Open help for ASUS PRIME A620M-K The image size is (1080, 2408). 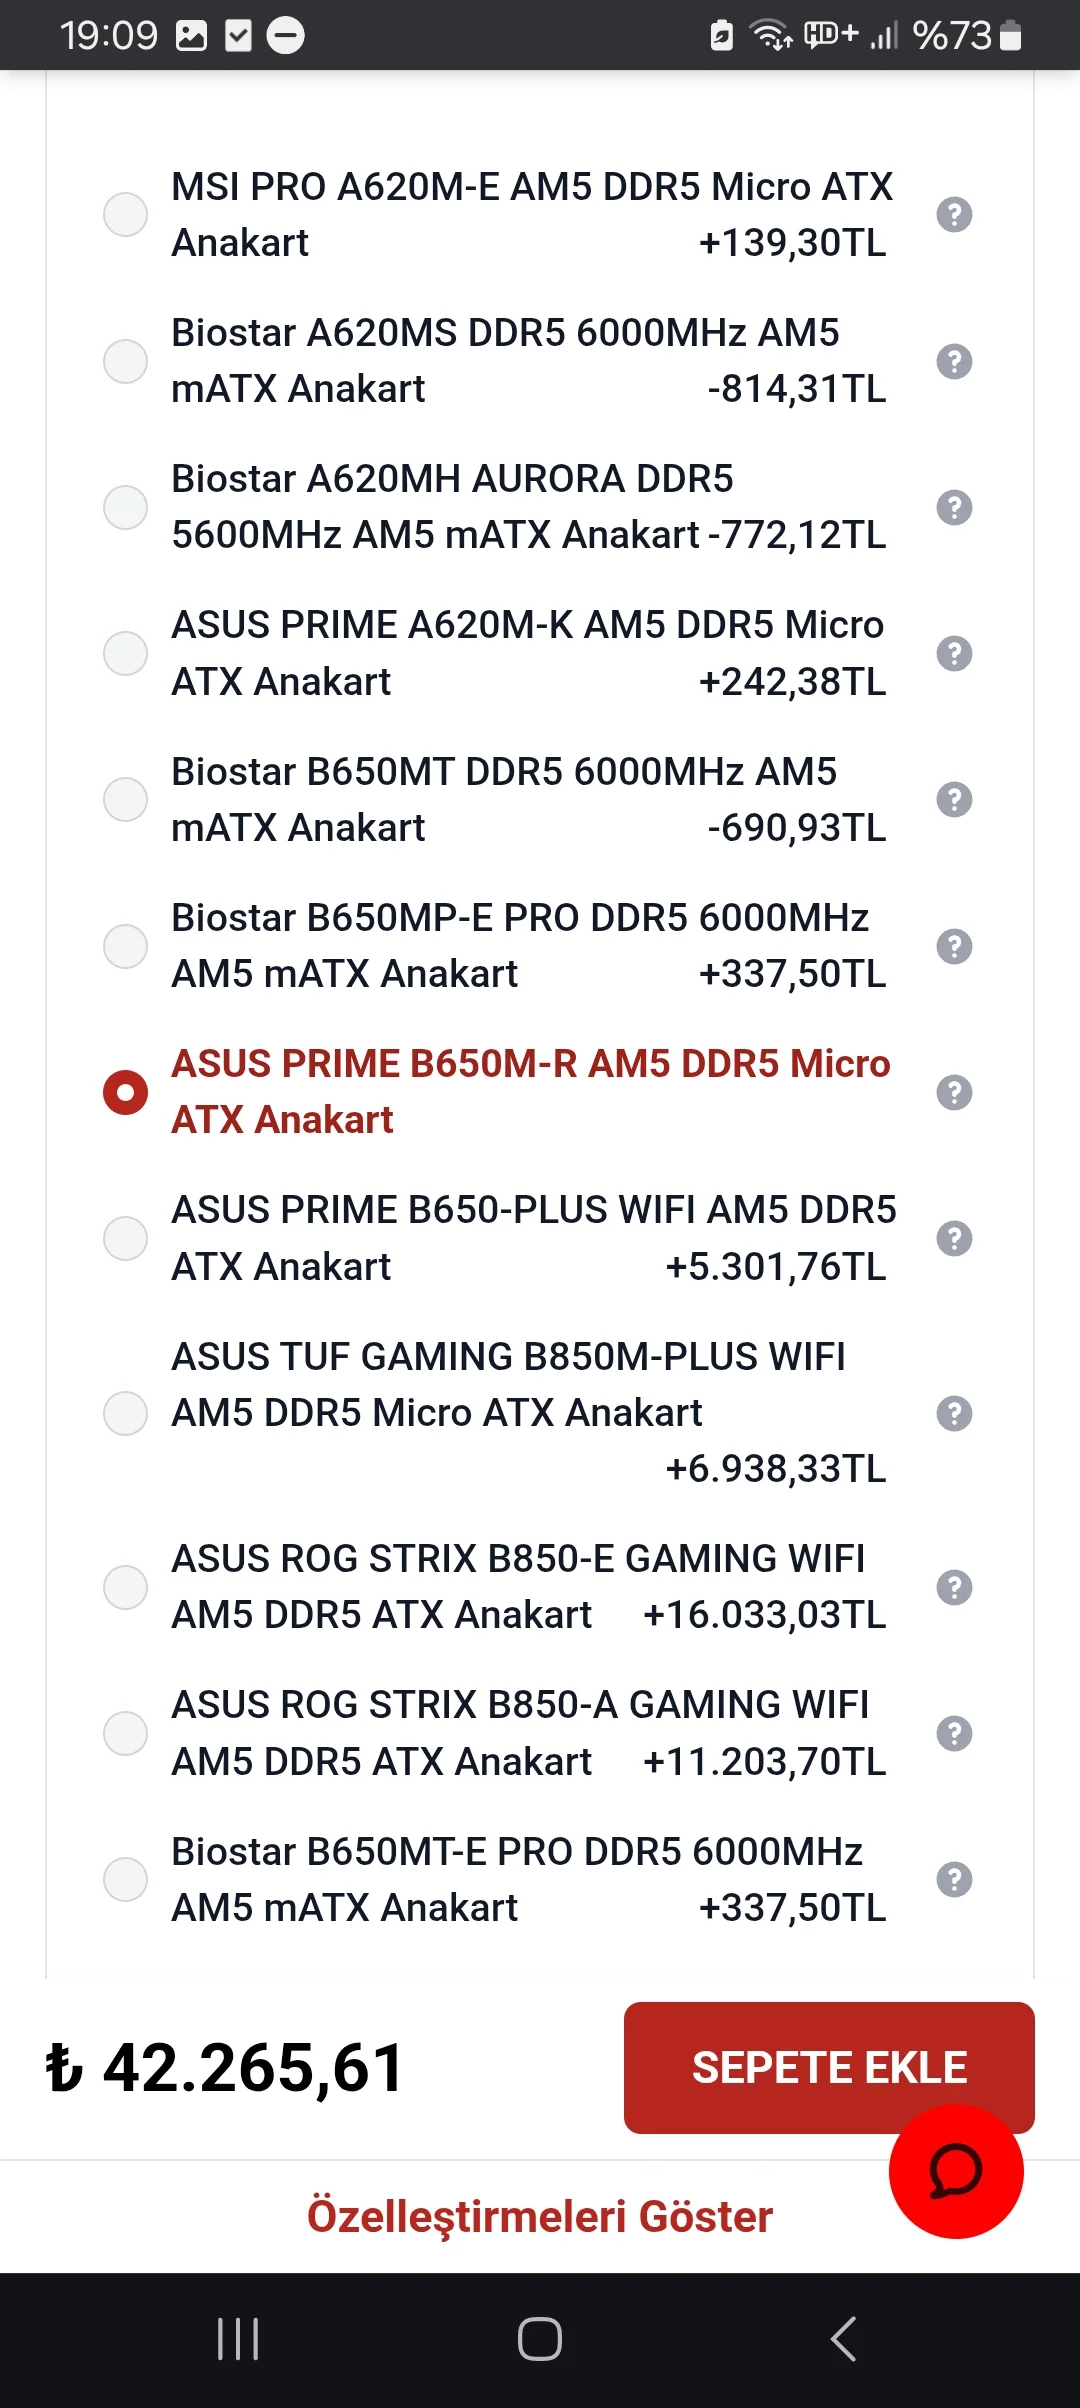click(x=954, y=653)
